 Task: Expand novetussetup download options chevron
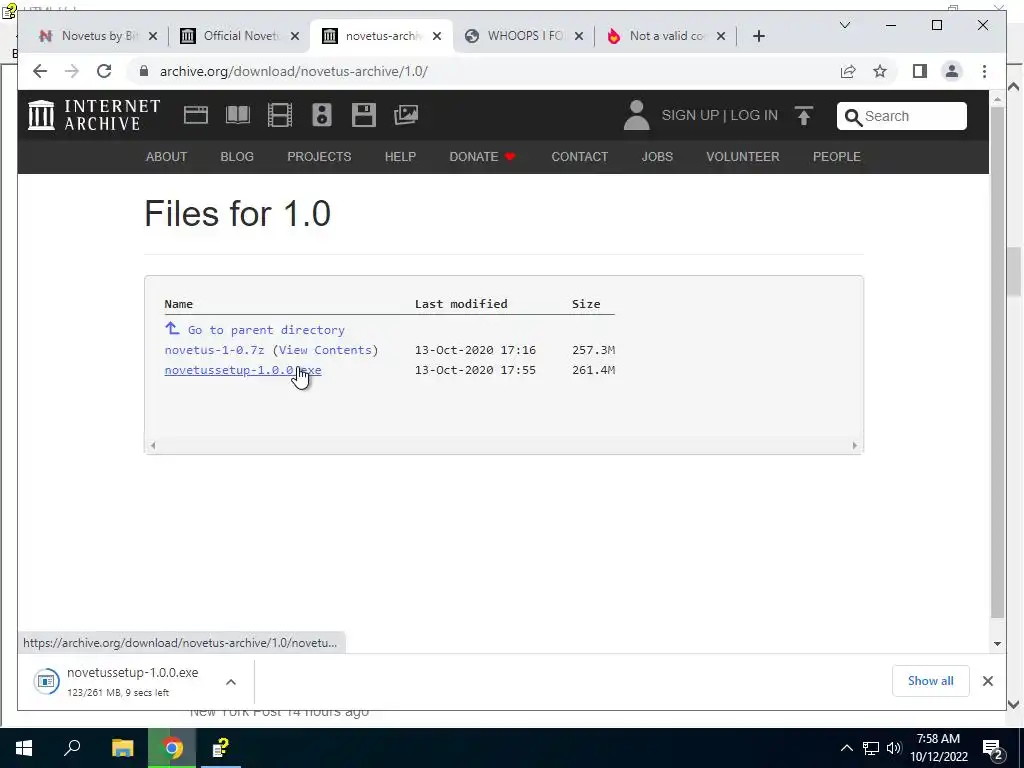231,682
